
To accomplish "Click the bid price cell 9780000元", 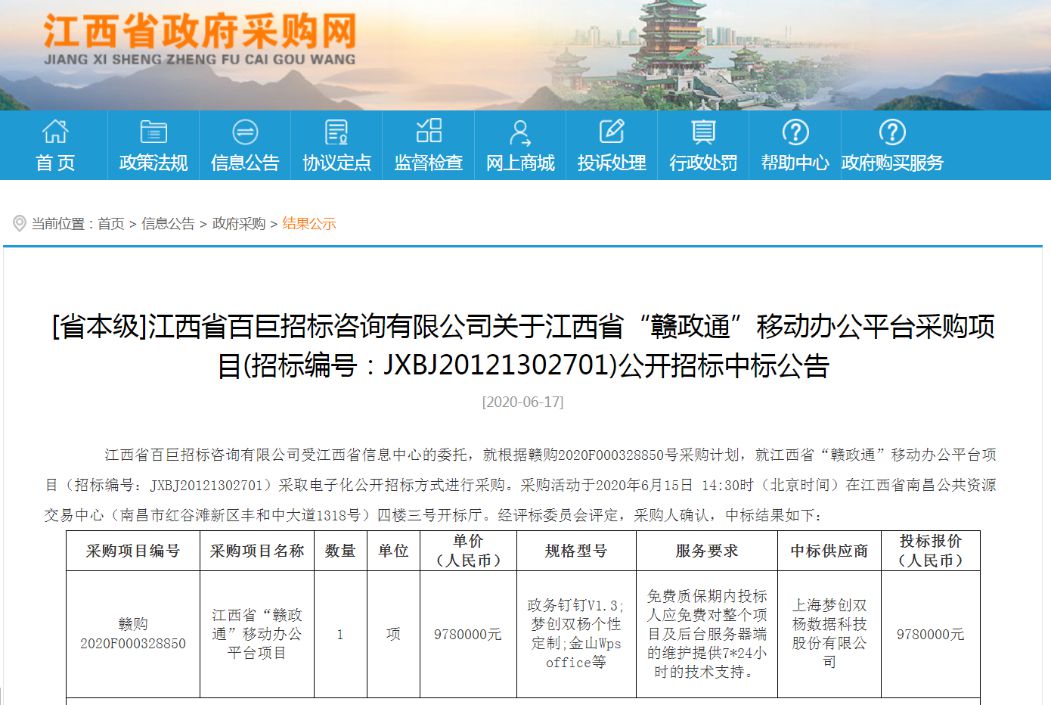I will (x=930, y=634).
